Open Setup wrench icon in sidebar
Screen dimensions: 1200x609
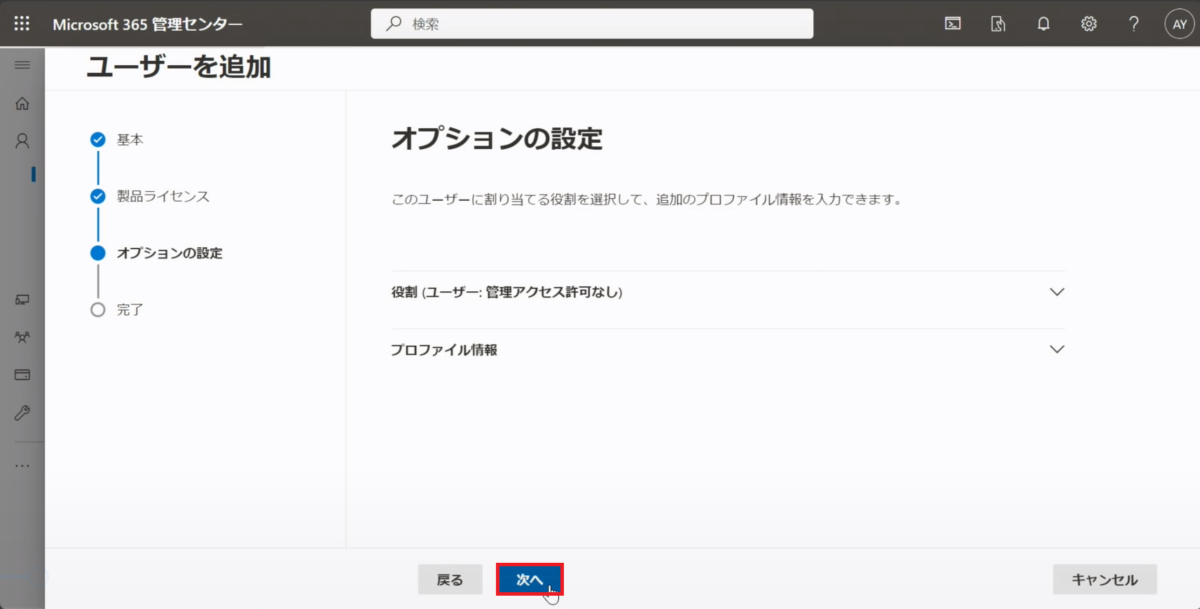22,413
